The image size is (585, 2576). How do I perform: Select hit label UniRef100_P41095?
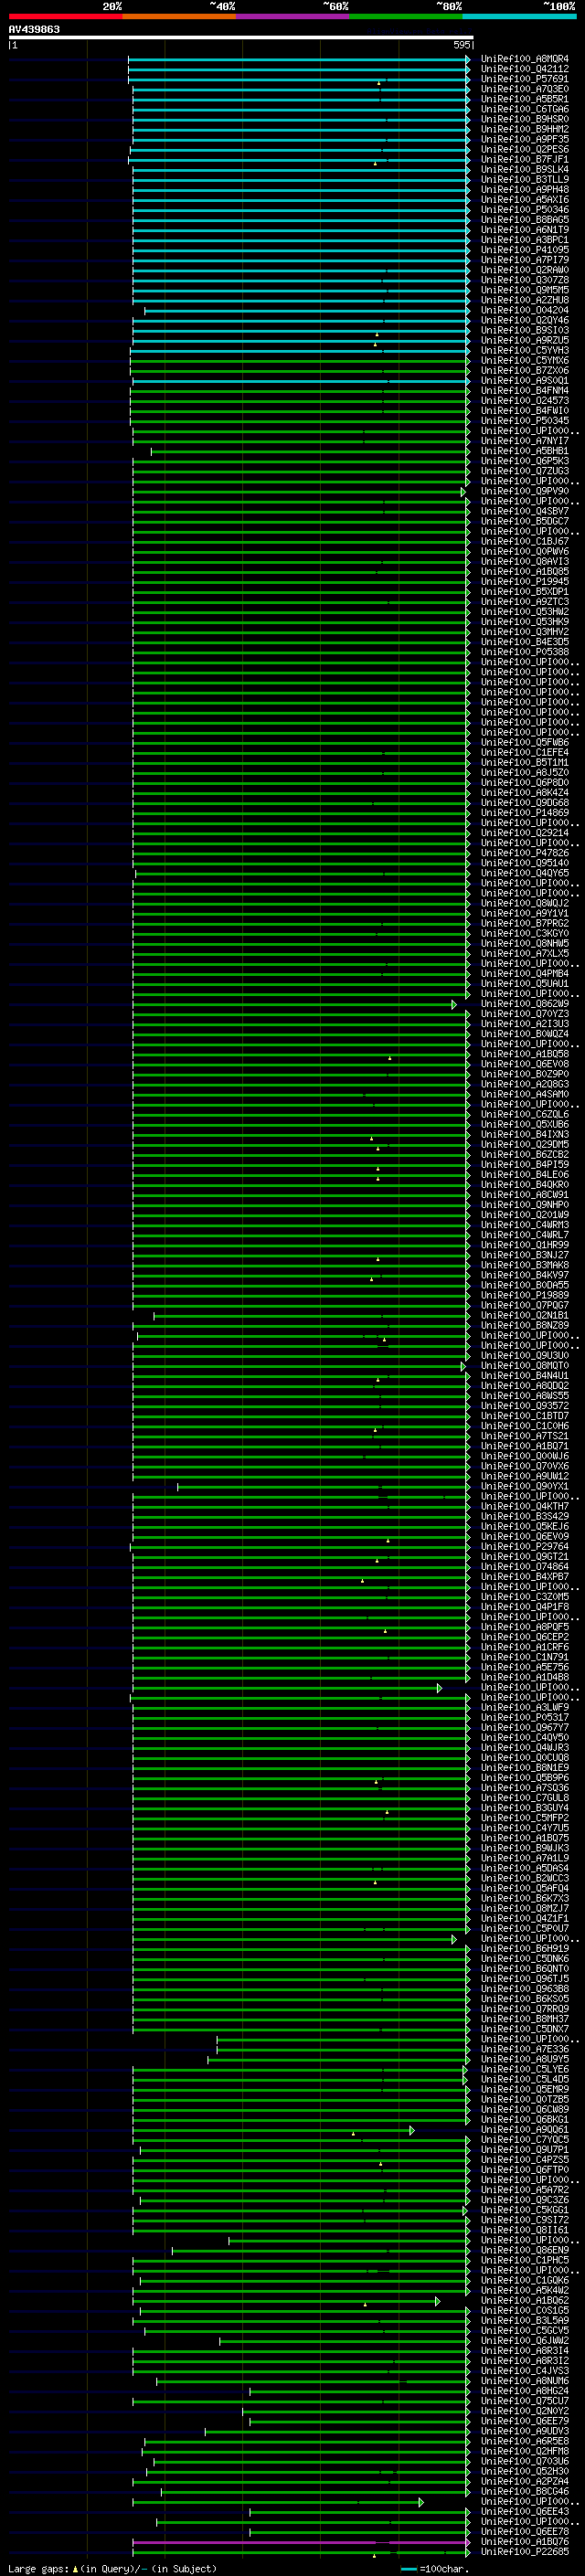[x=524, y=250]
